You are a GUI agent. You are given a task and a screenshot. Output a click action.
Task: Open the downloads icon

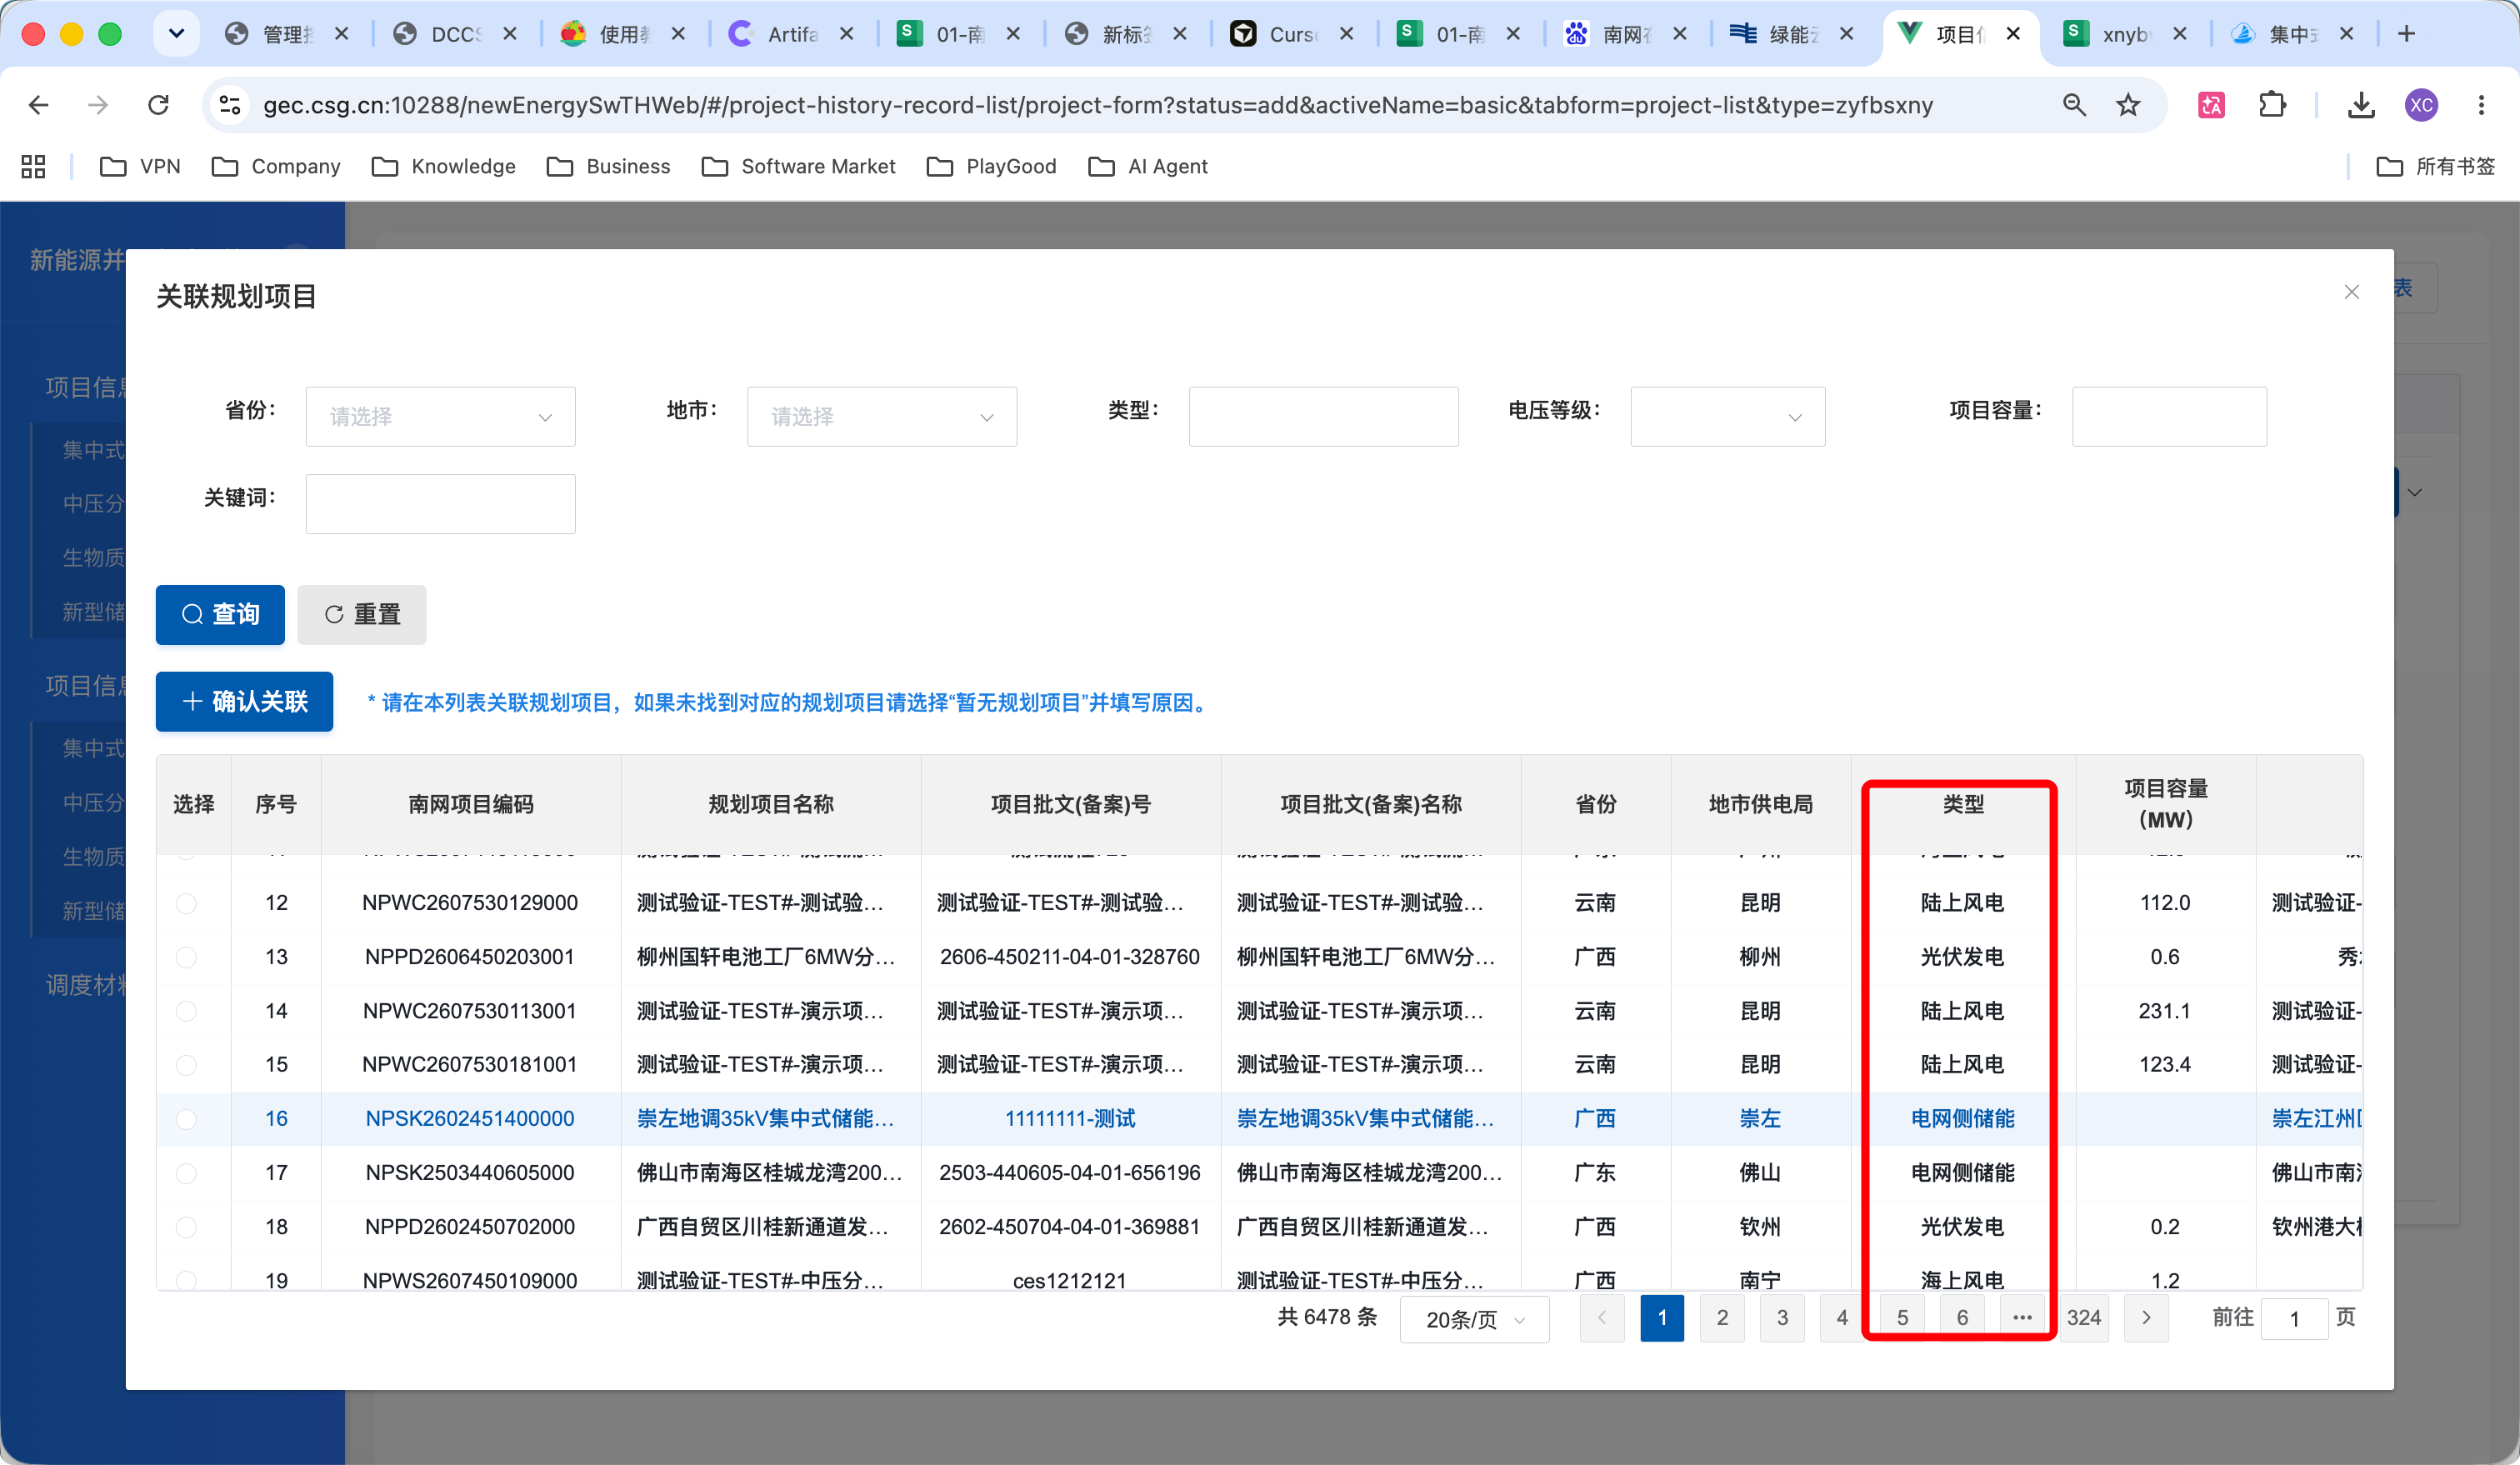(2361, 105)
